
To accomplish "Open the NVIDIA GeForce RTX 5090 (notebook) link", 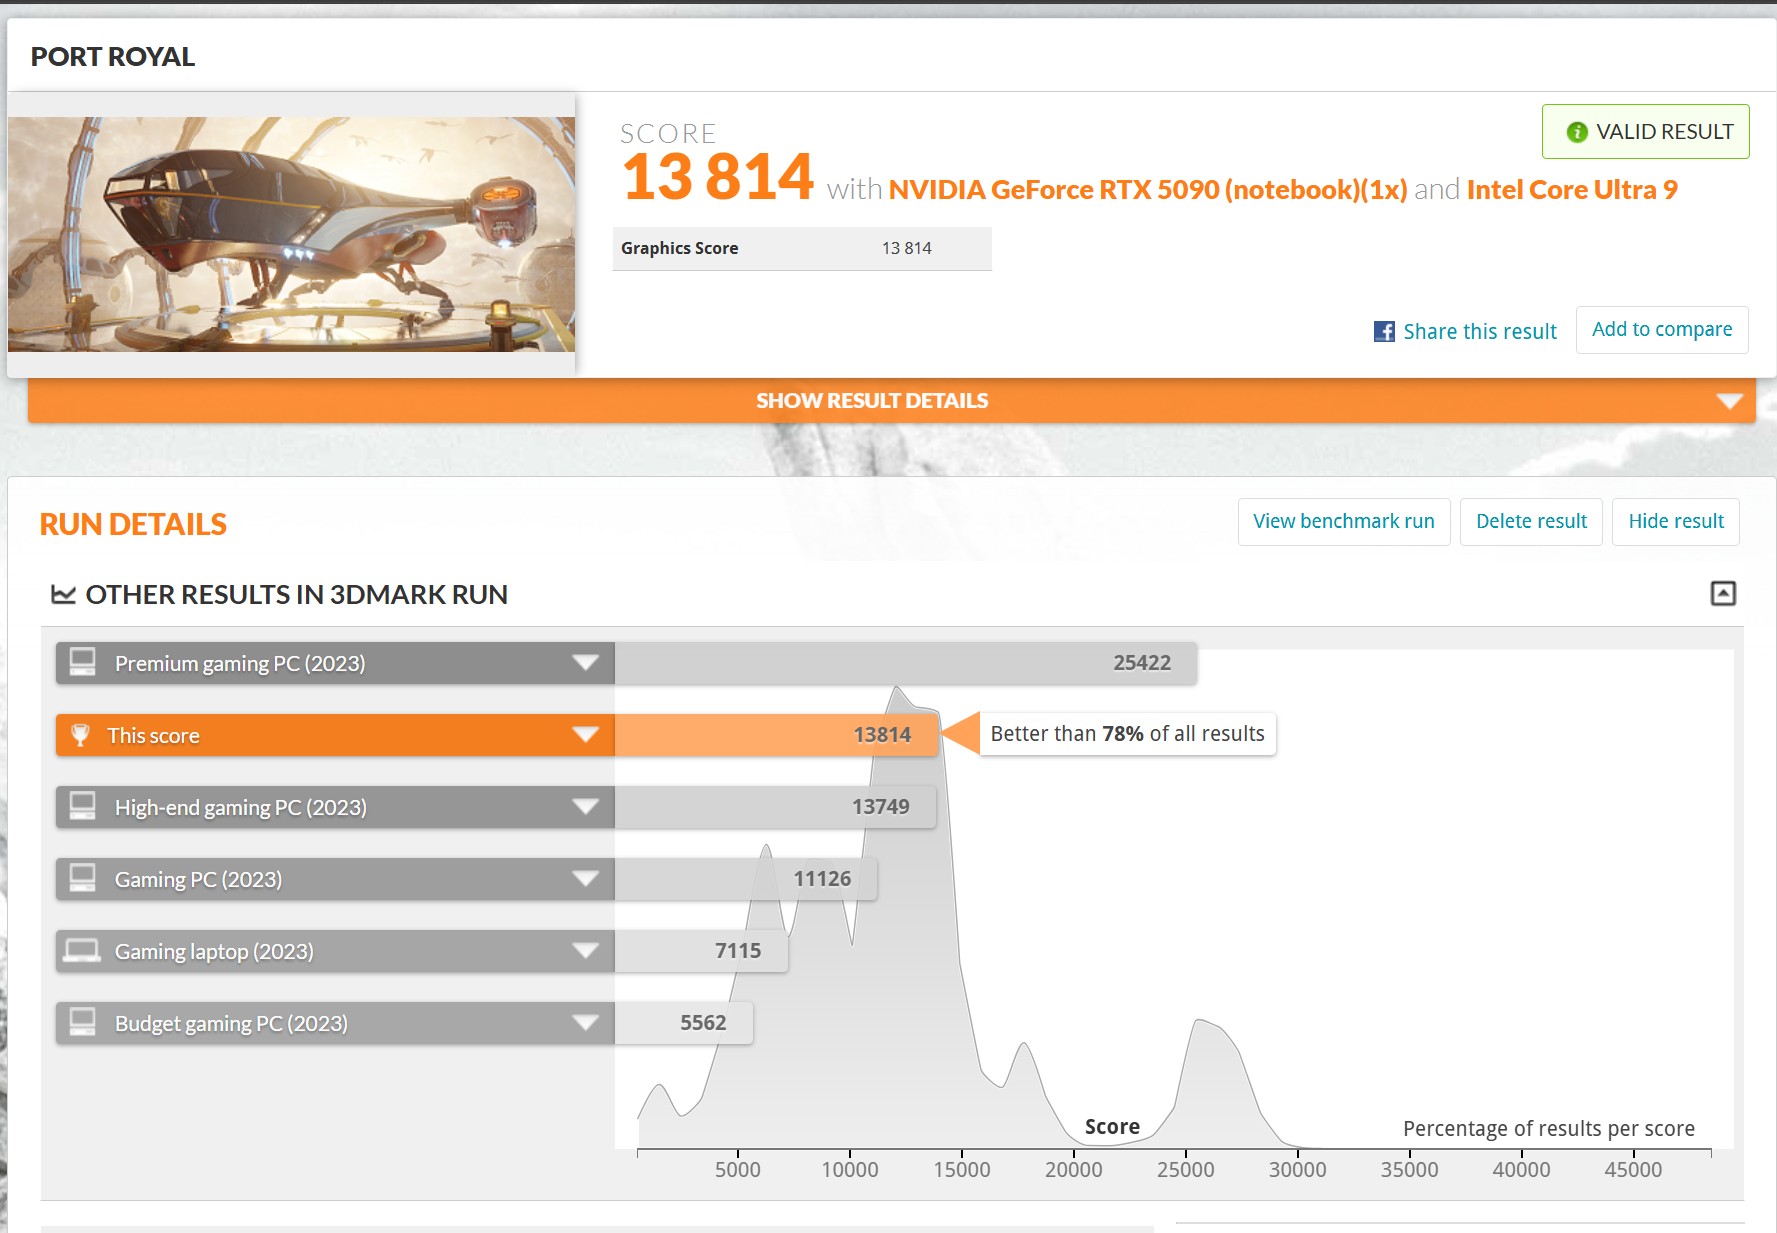I will [1148, 190].
